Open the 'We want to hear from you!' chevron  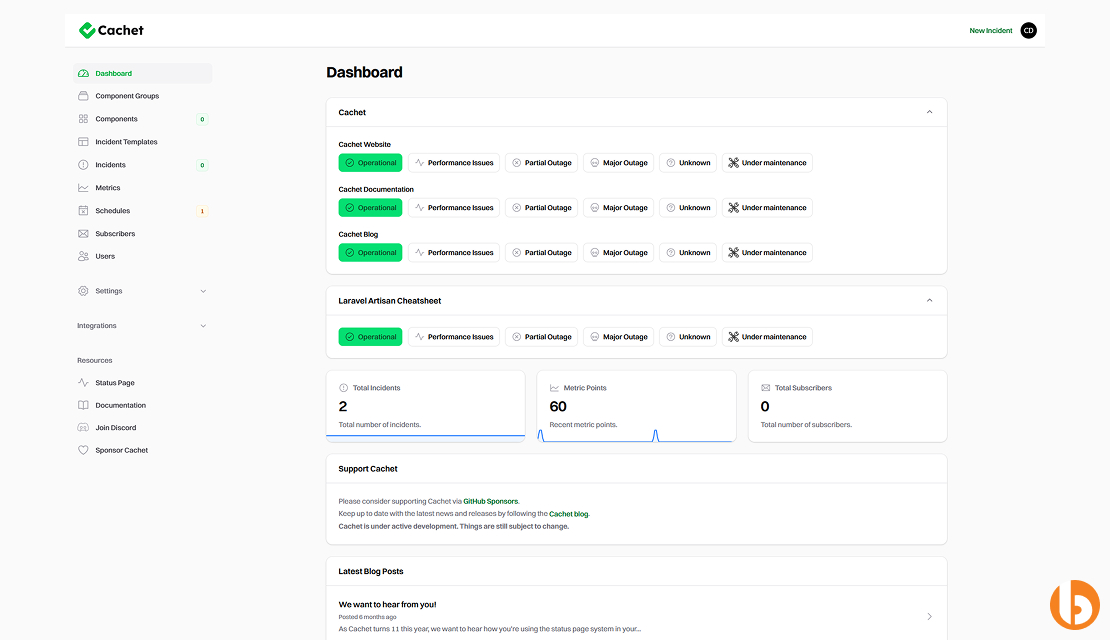click(x=929, y=617)
